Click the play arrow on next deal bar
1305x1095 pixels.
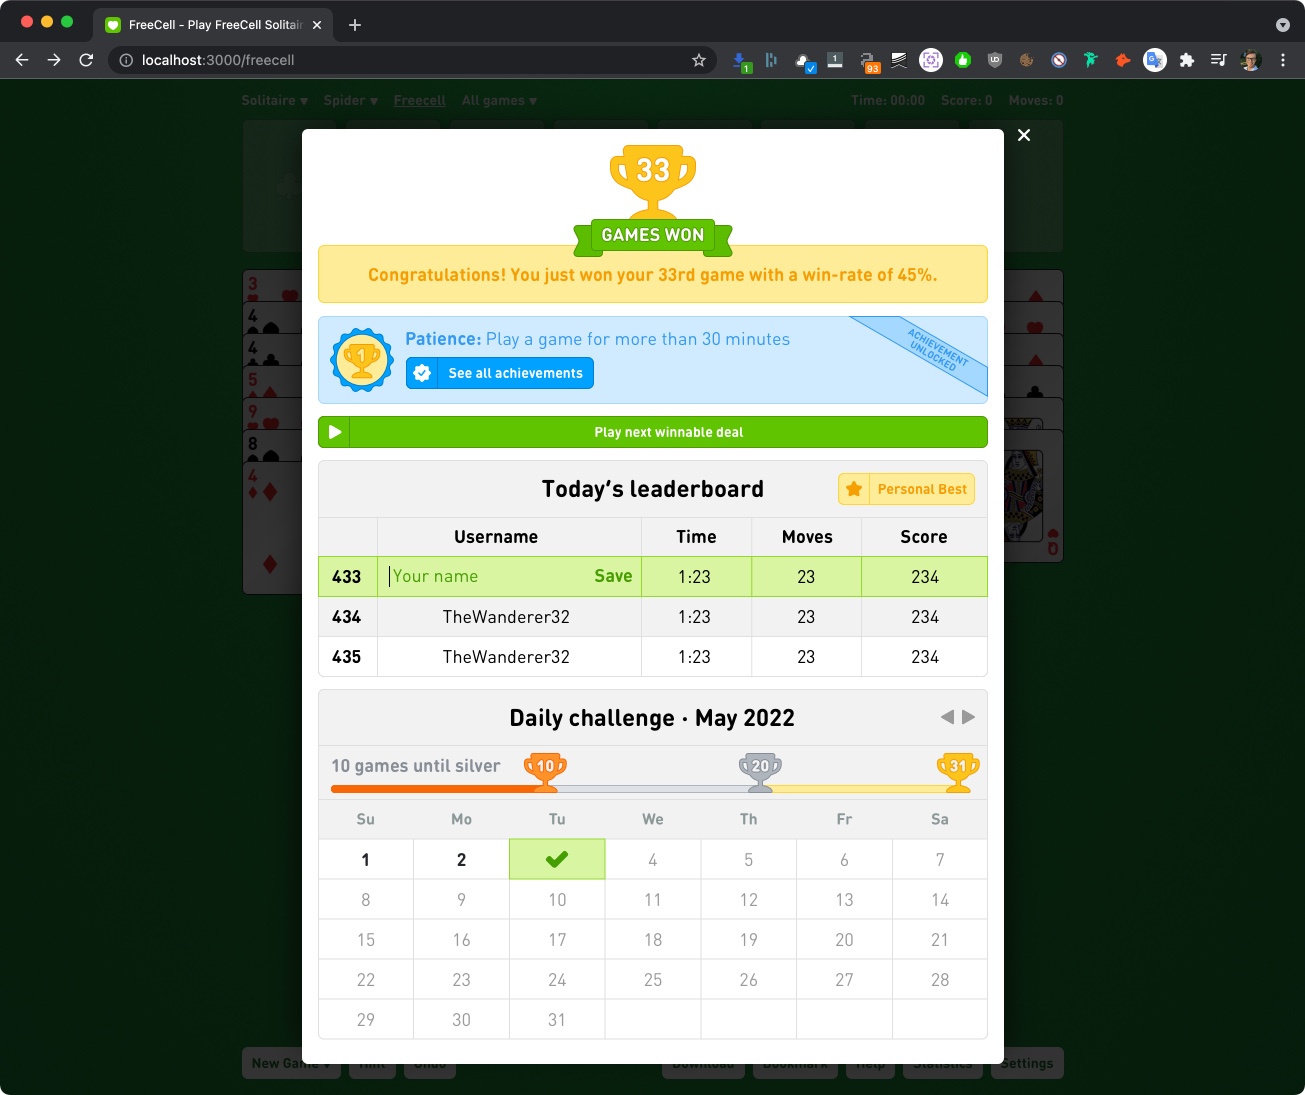point(335,432)
